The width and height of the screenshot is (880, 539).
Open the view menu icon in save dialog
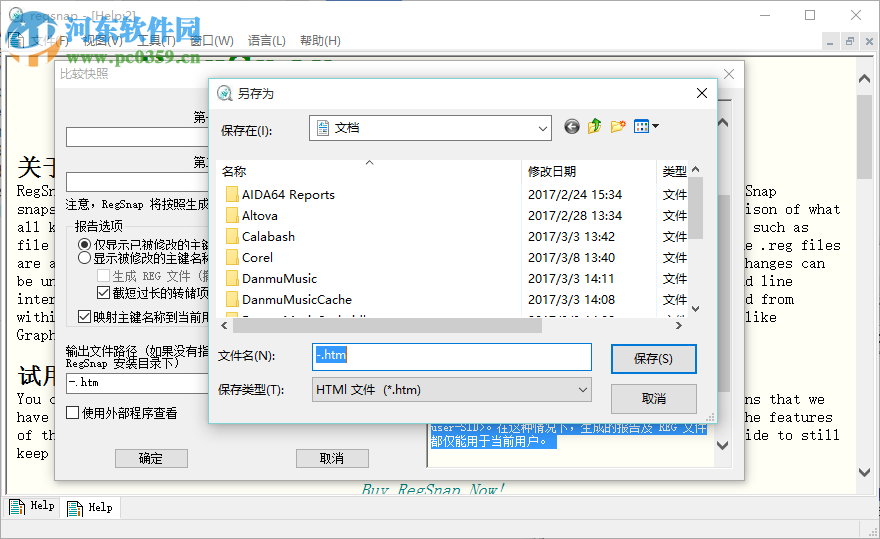click(641, 127)
